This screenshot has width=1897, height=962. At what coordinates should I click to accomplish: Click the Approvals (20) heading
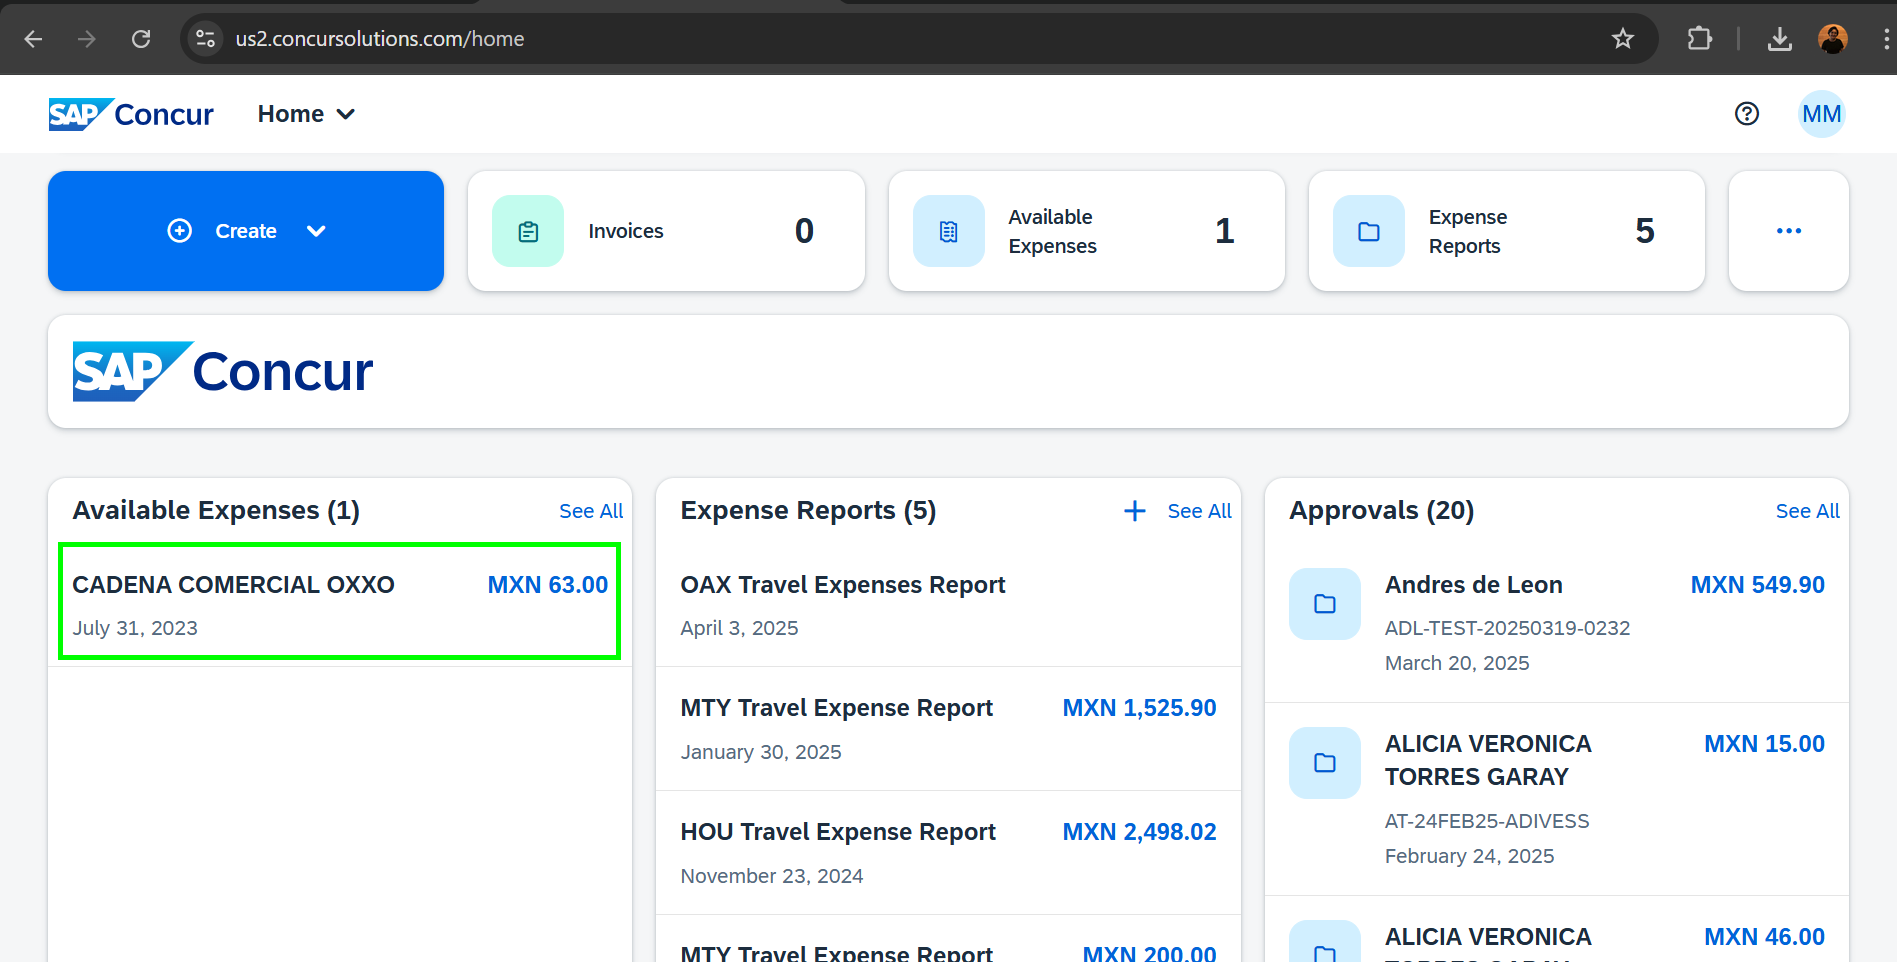[x=1381, y=511]
